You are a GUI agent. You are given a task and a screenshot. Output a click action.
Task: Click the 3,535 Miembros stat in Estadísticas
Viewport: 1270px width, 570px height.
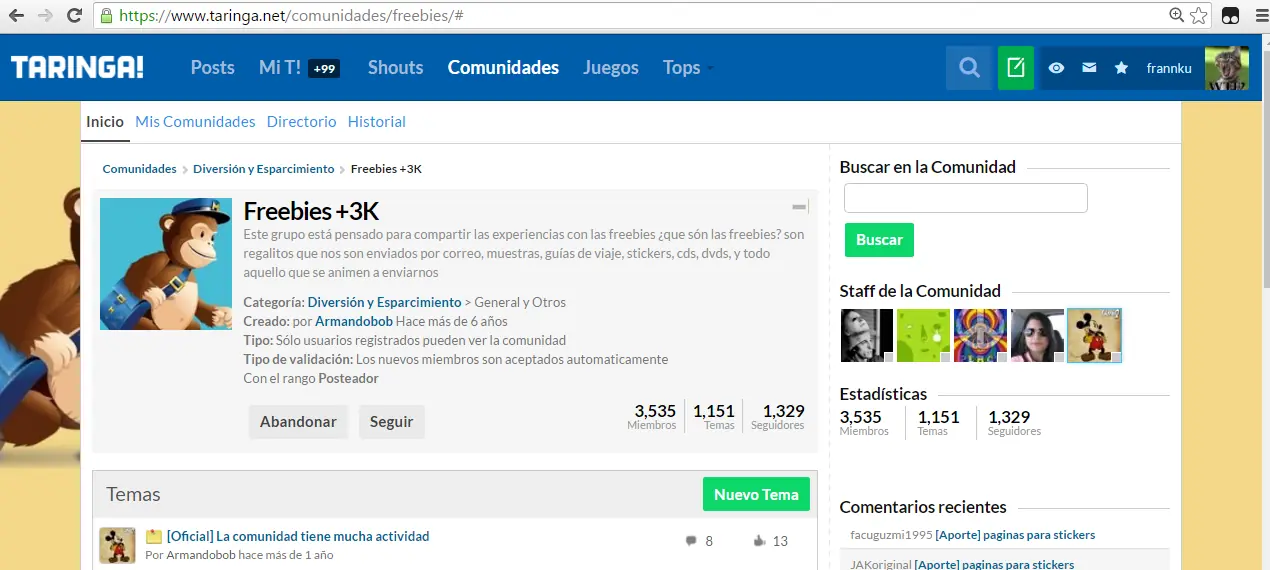click(x=864, y=423)
